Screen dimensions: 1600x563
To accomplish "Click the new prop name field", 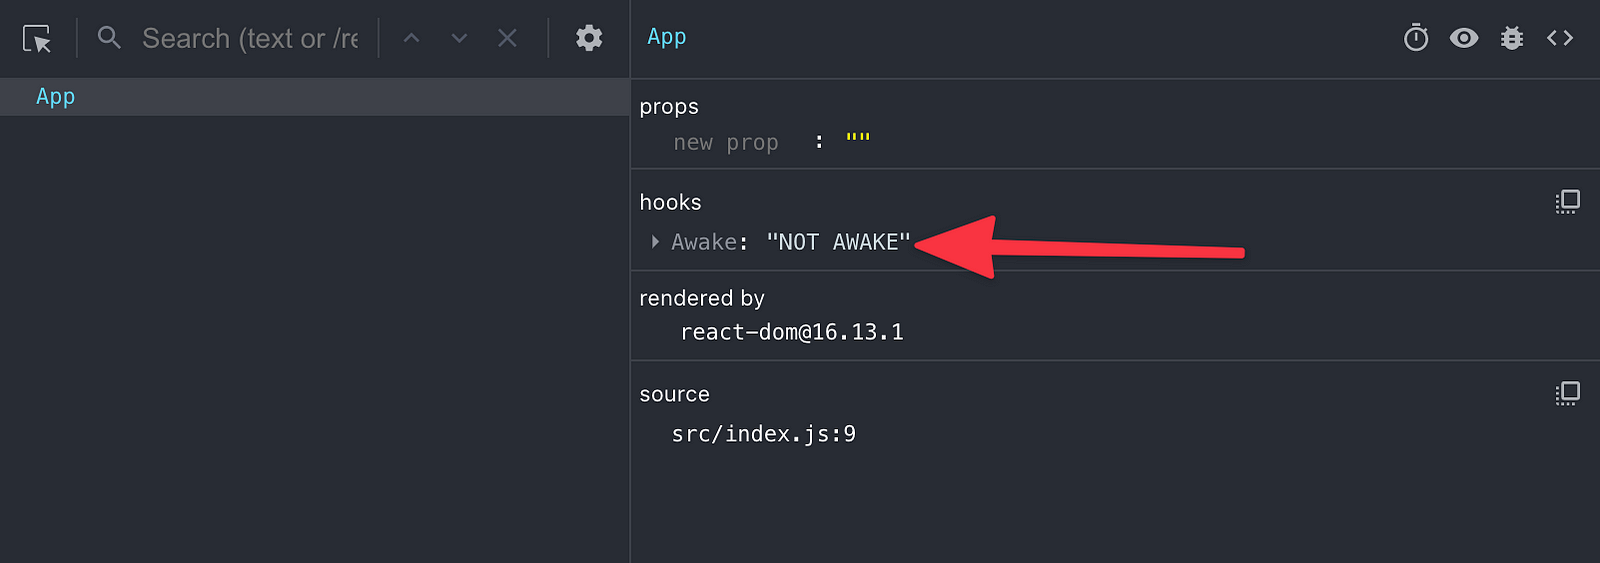I will point(726,143).
